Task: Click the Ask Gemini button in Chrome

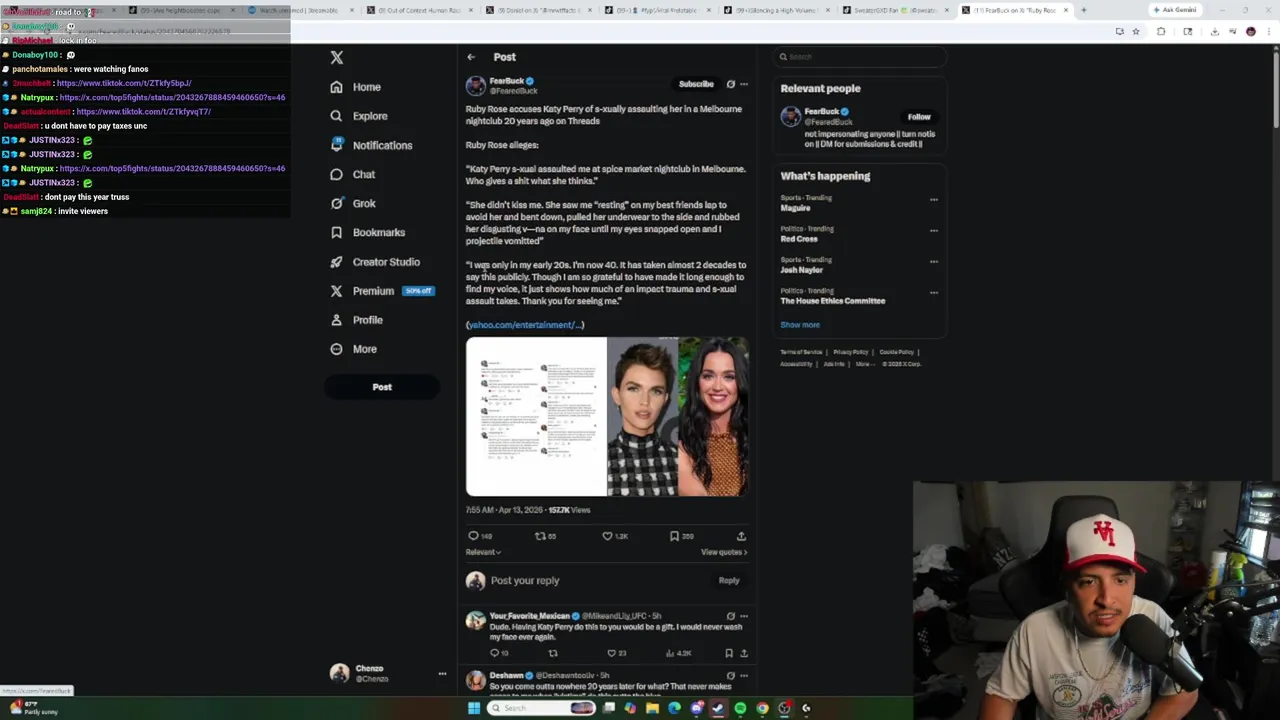Action: [x=1174, y=10]
